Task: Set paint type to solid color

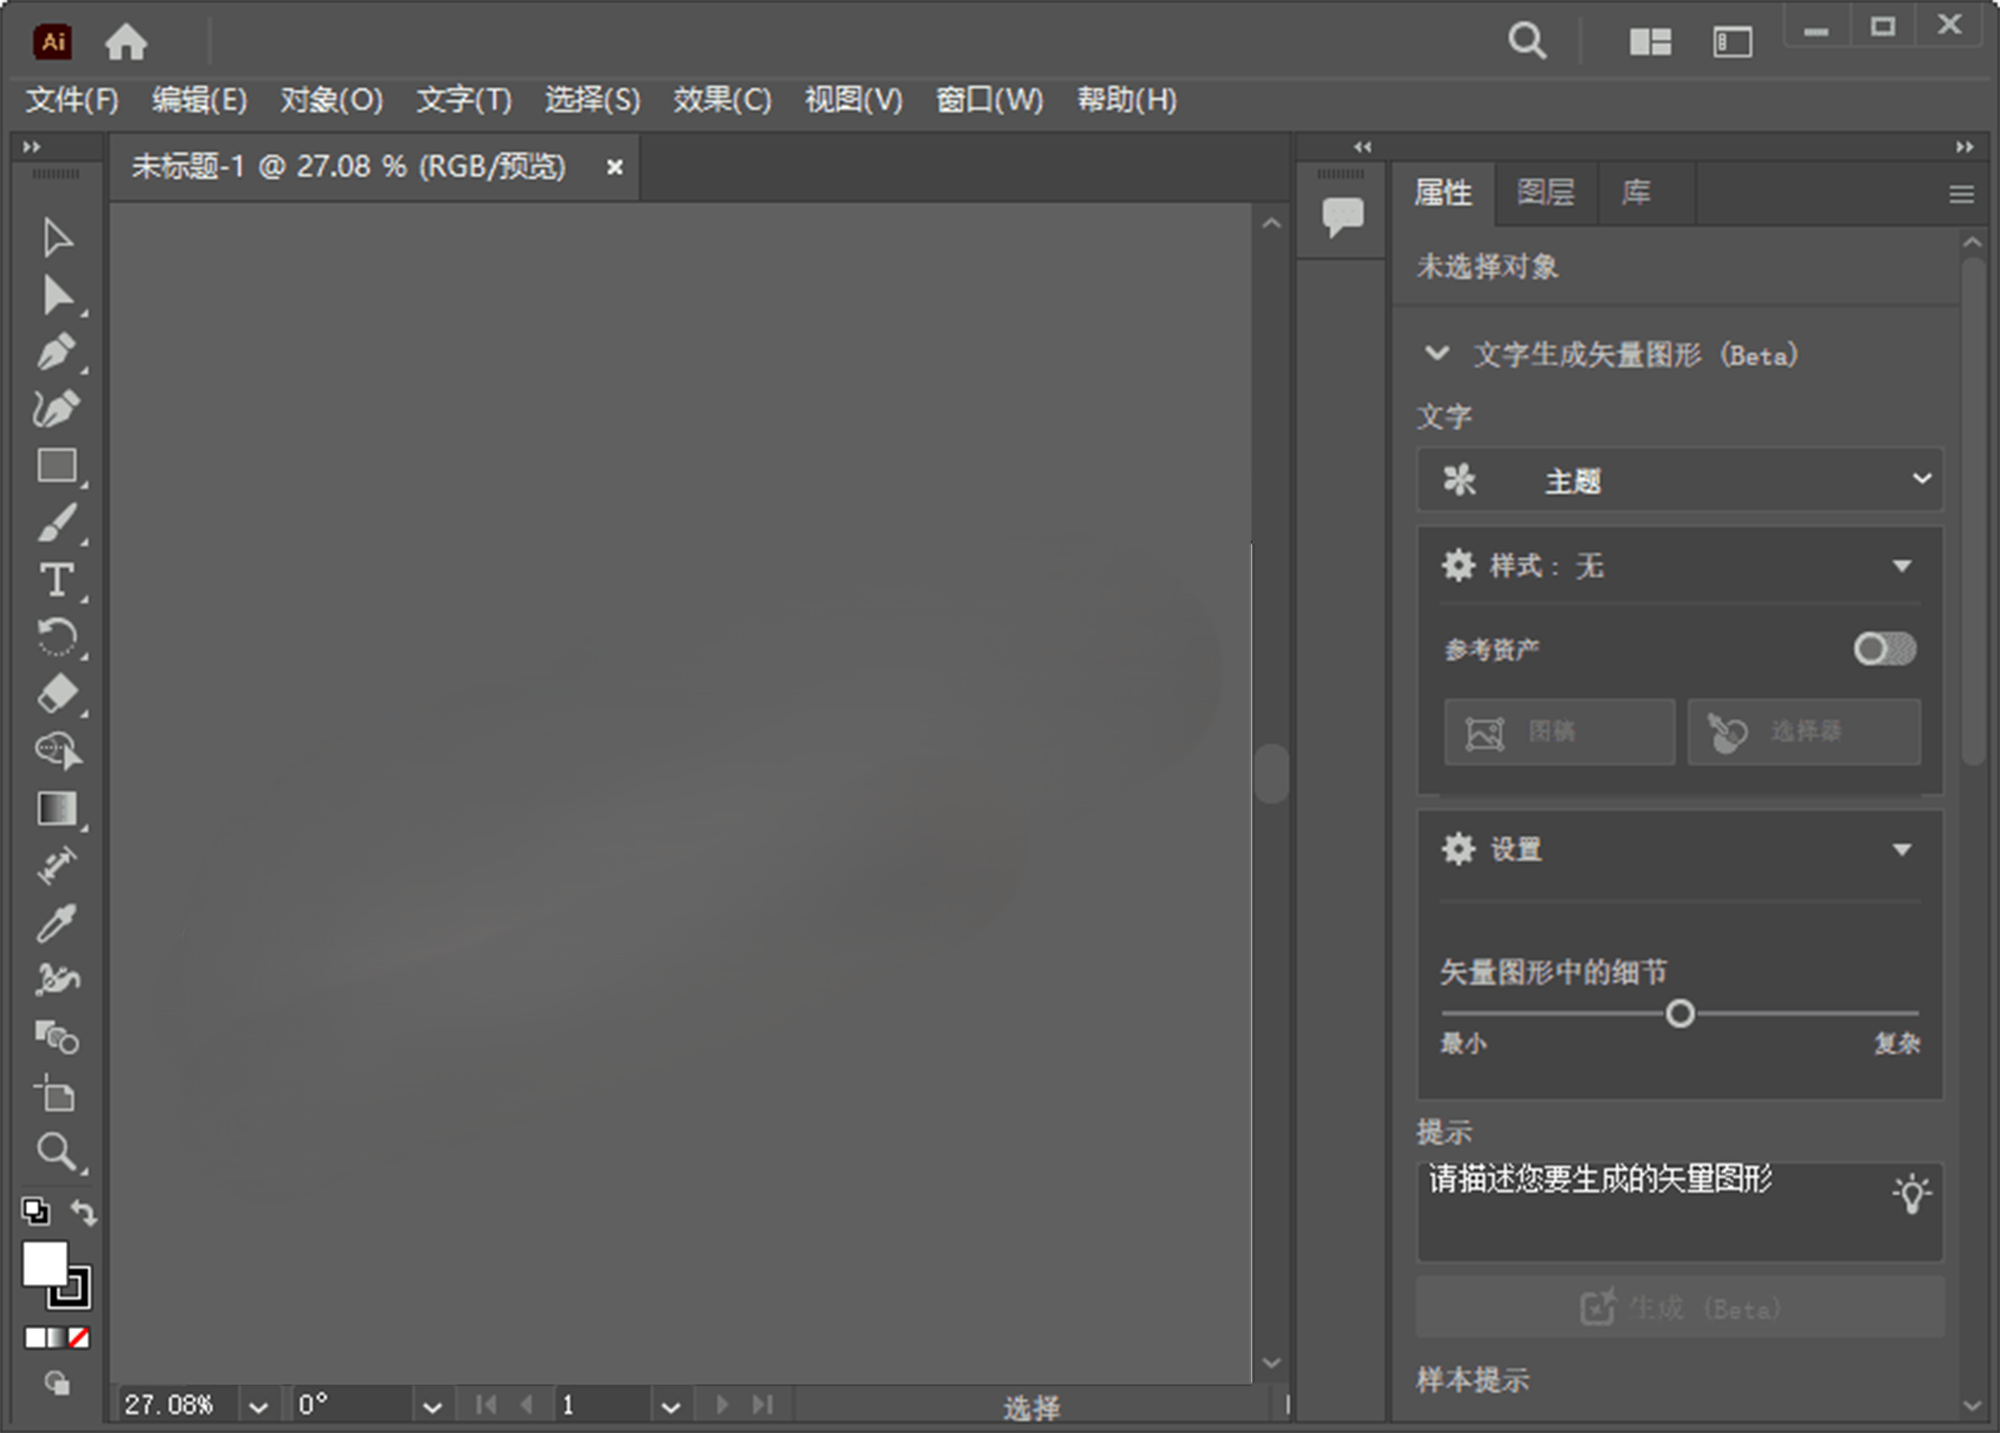Action: tap(35, 1337)
